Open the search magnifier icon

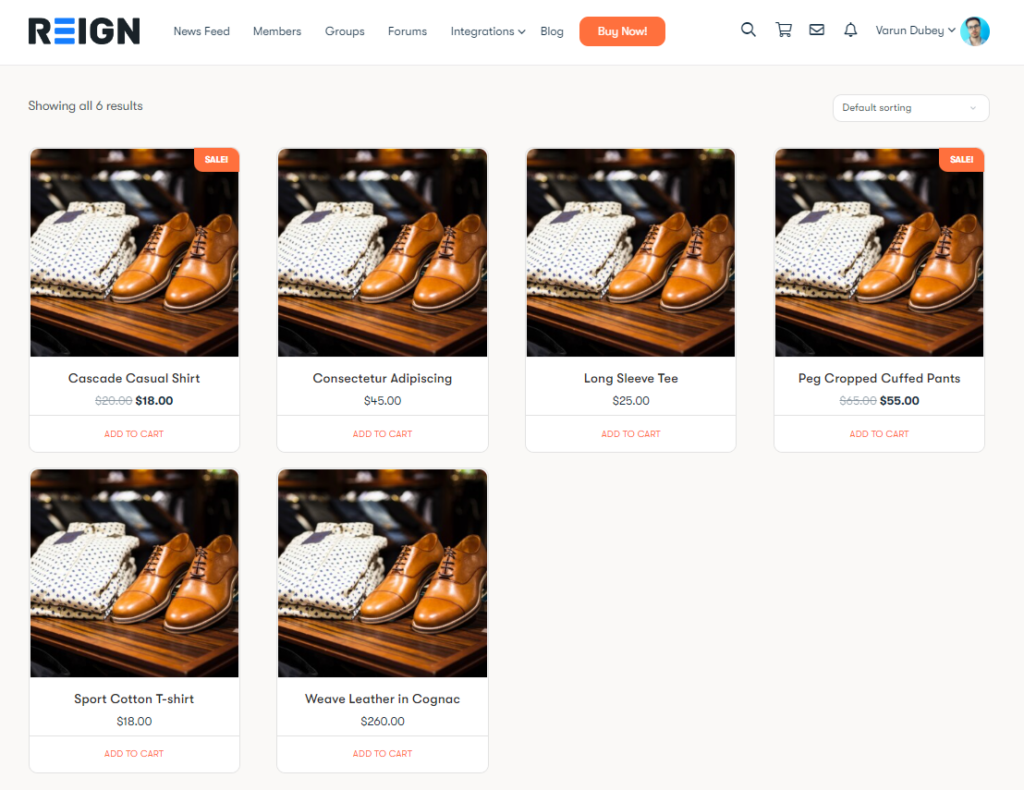tap(748, 30)
